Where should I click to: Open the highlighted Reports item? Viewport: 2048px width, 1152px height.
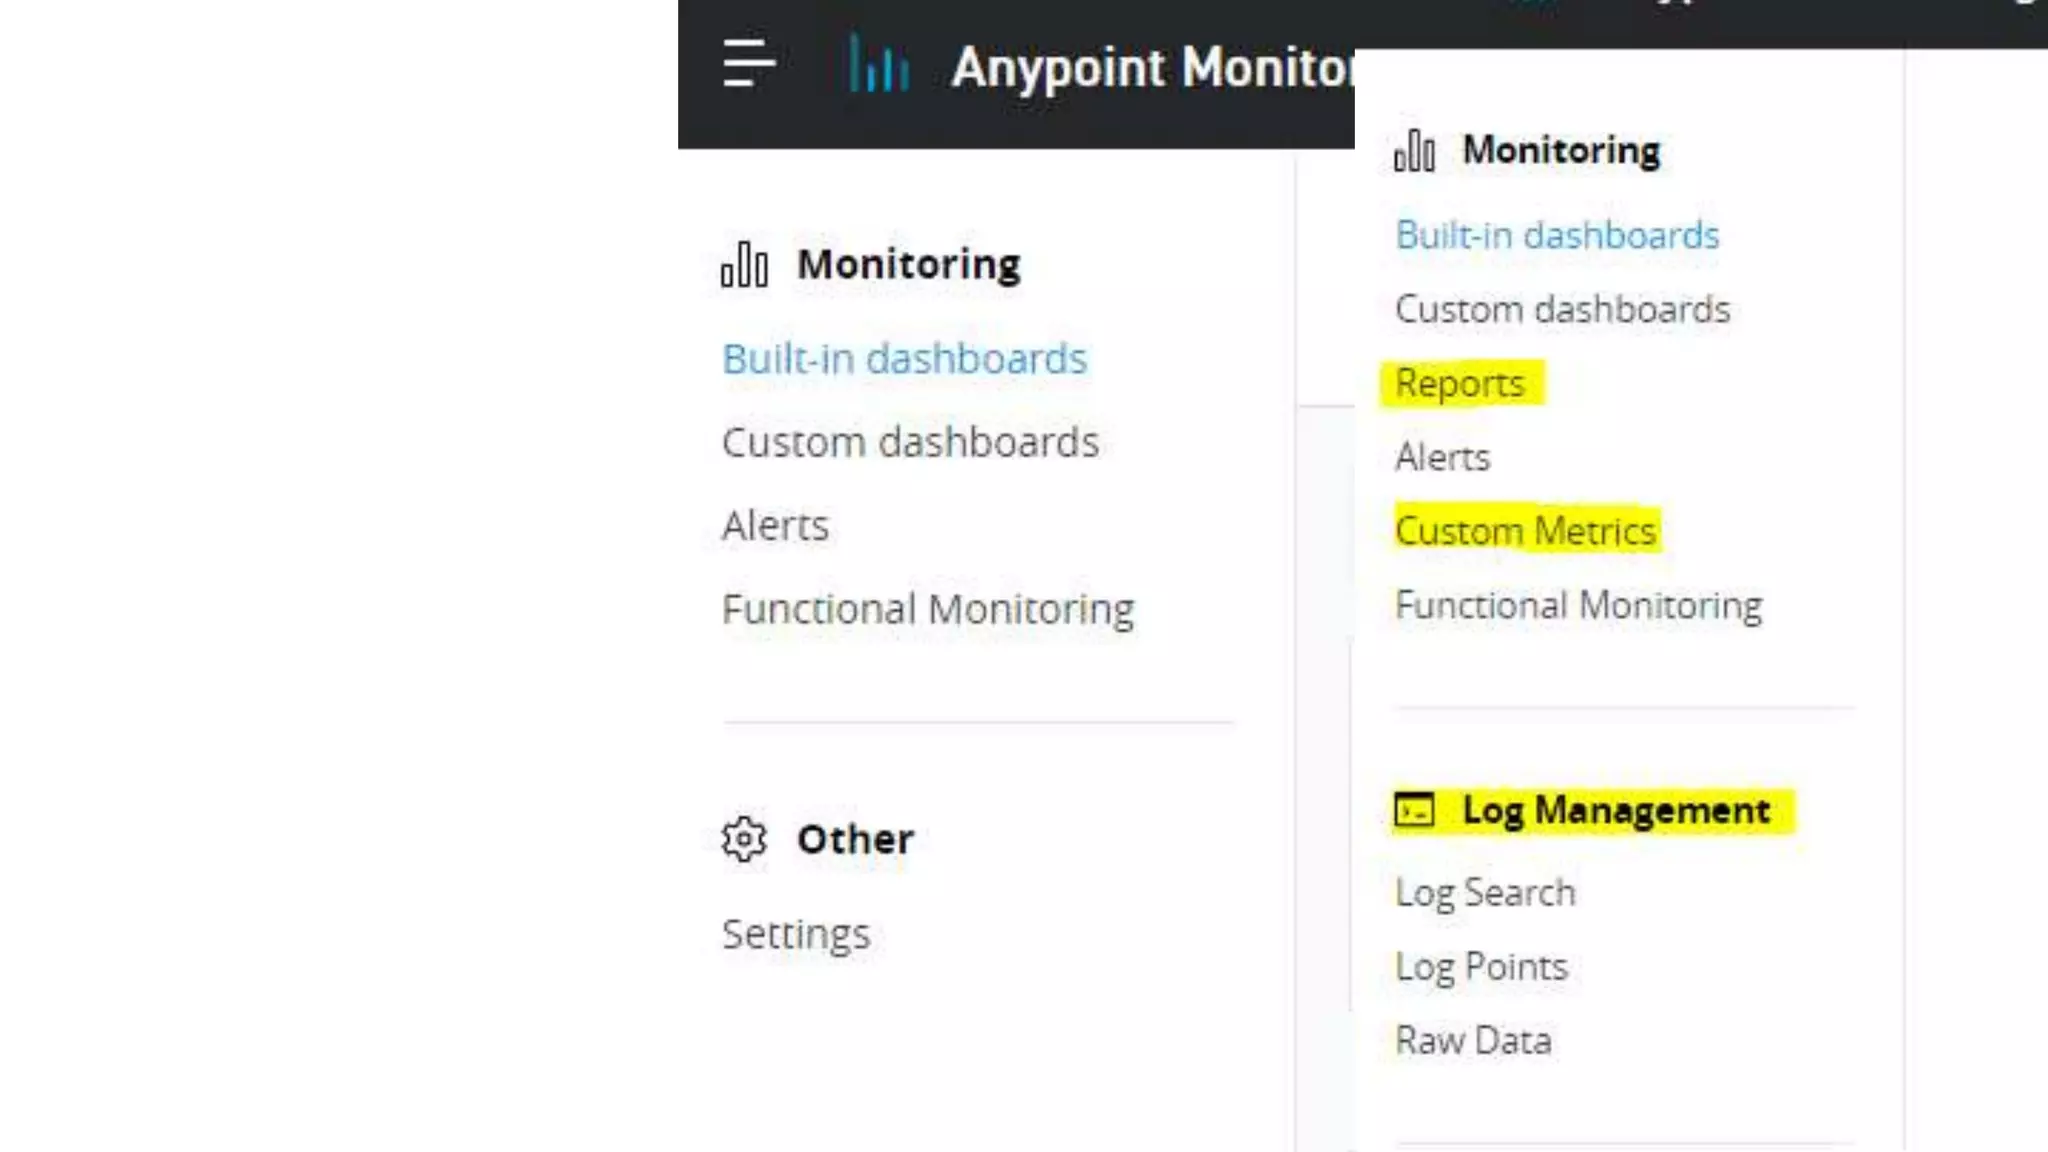pos(1460,384)
